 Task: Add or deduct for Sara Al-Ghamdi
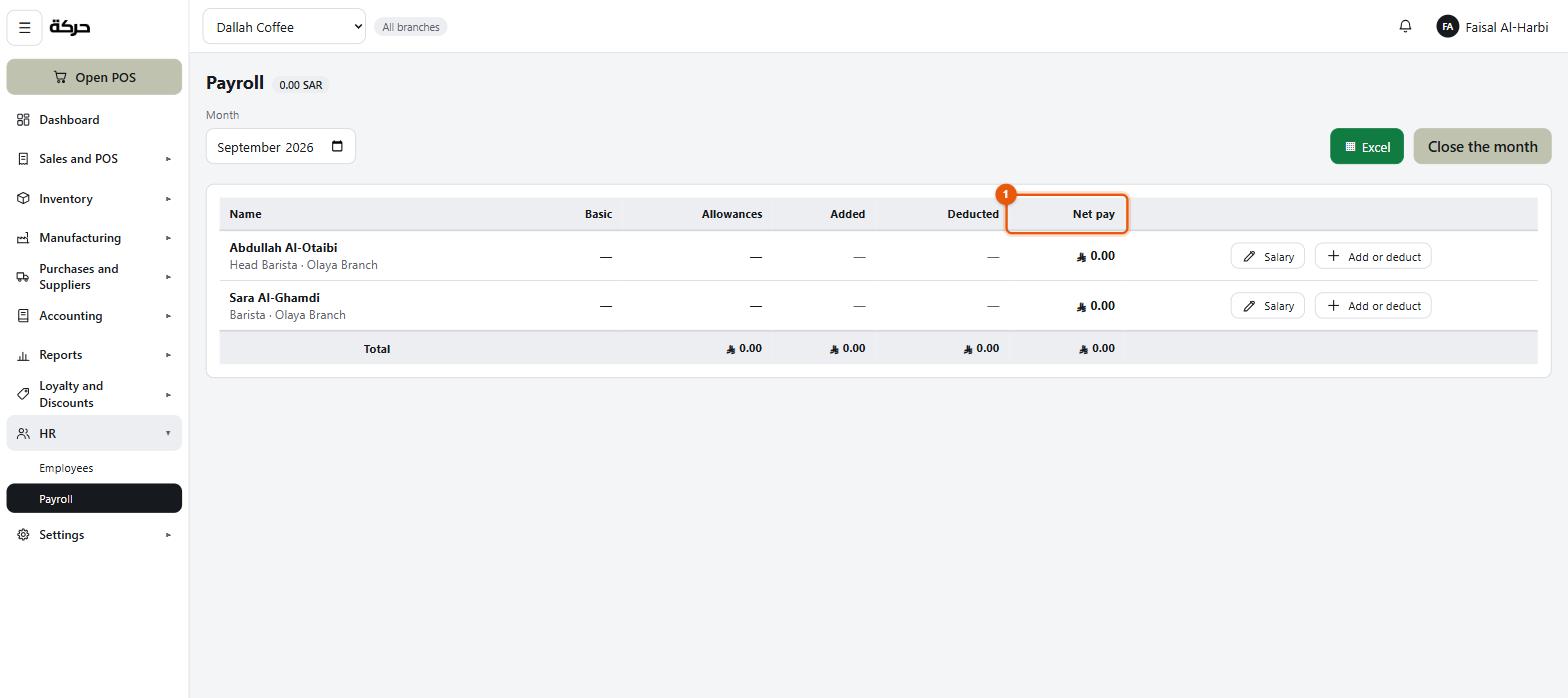(x=1373, y=306)
